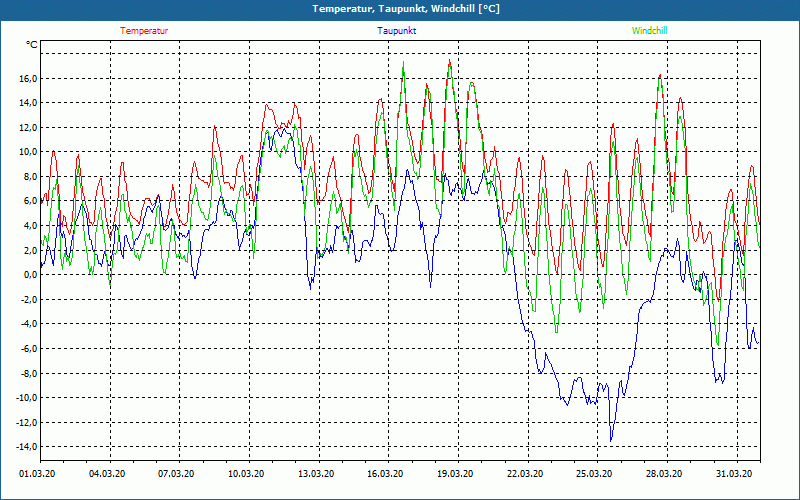Image resolution: width=800 pixels, height=500 pixels.
Task: Click the red Temperatur legend label
Action: (x=144, y=31)
